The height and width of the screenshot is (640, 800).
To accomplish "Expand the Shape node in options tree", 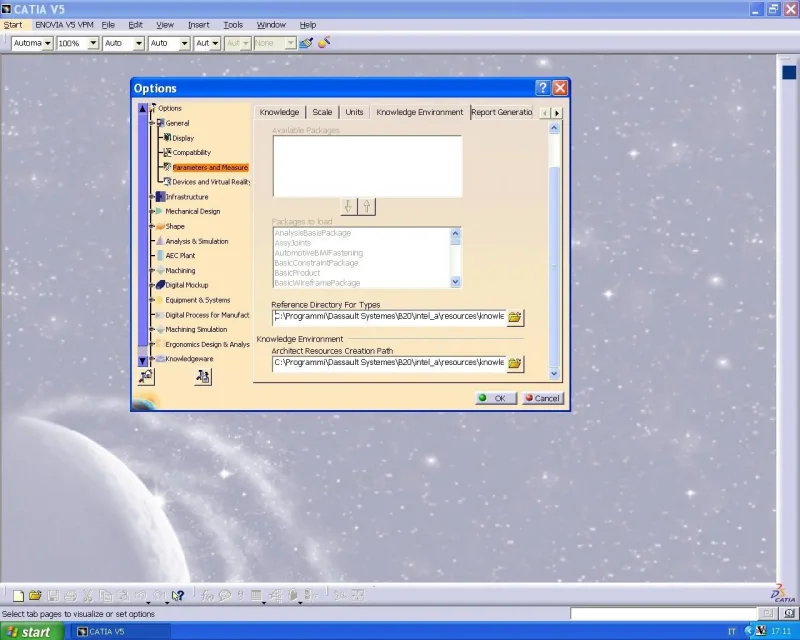I will point(152,226).
